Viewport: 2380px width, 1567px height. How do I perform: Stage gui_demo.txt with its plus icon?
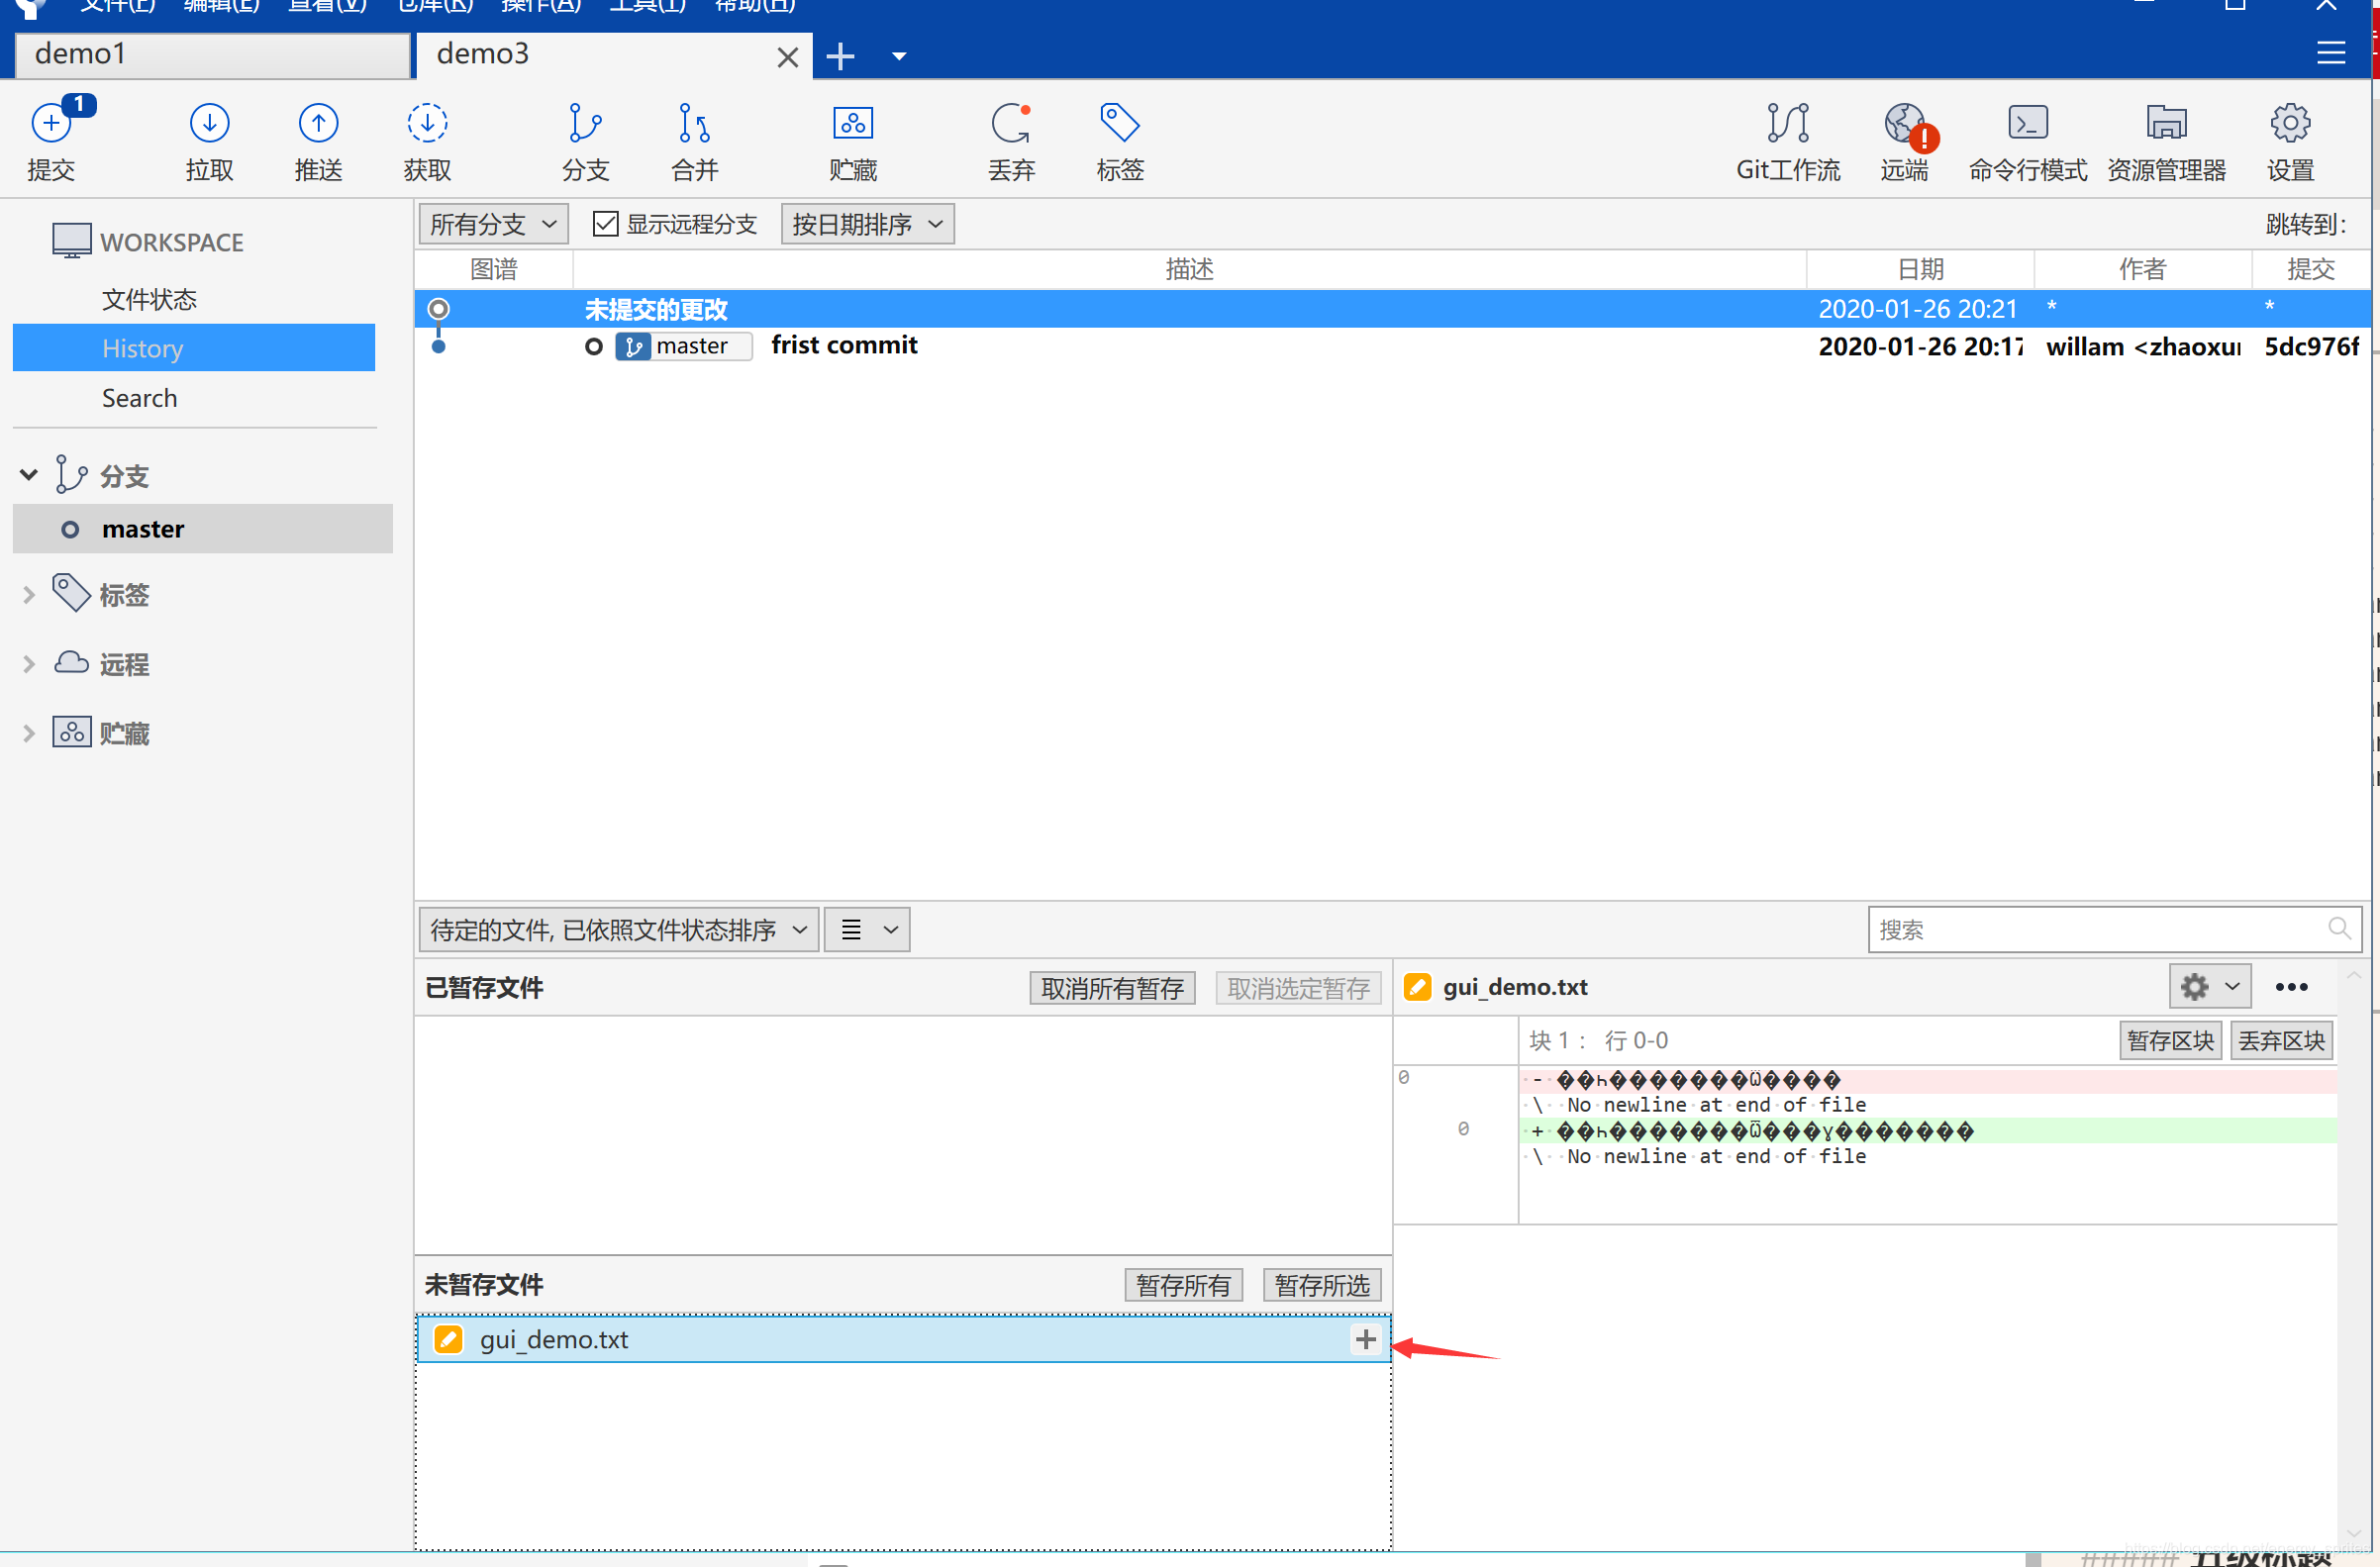click(x=1365, y=1339)
